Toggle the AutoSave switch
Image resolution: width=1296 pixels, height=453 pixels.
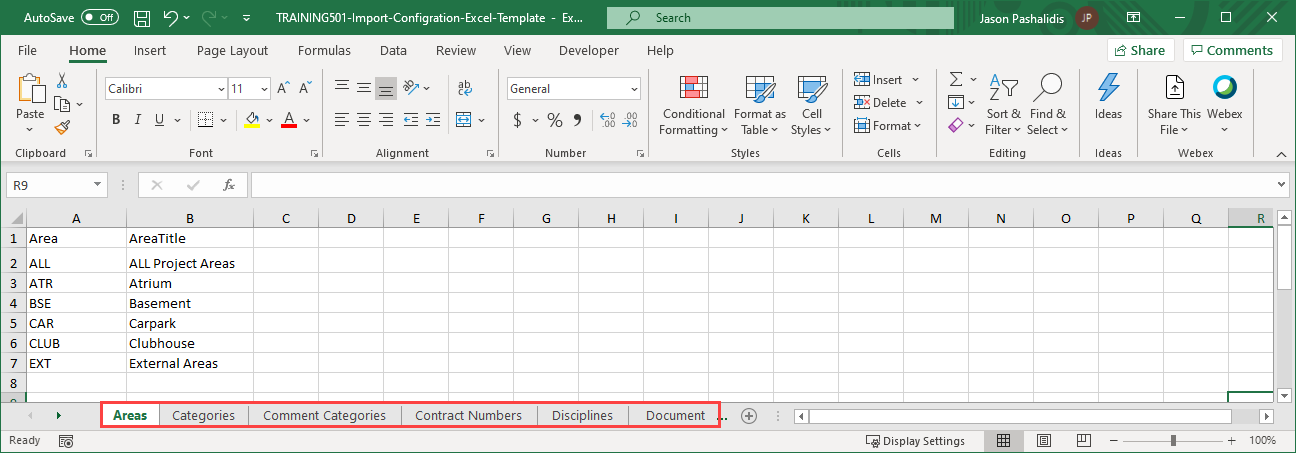[100, 18]
